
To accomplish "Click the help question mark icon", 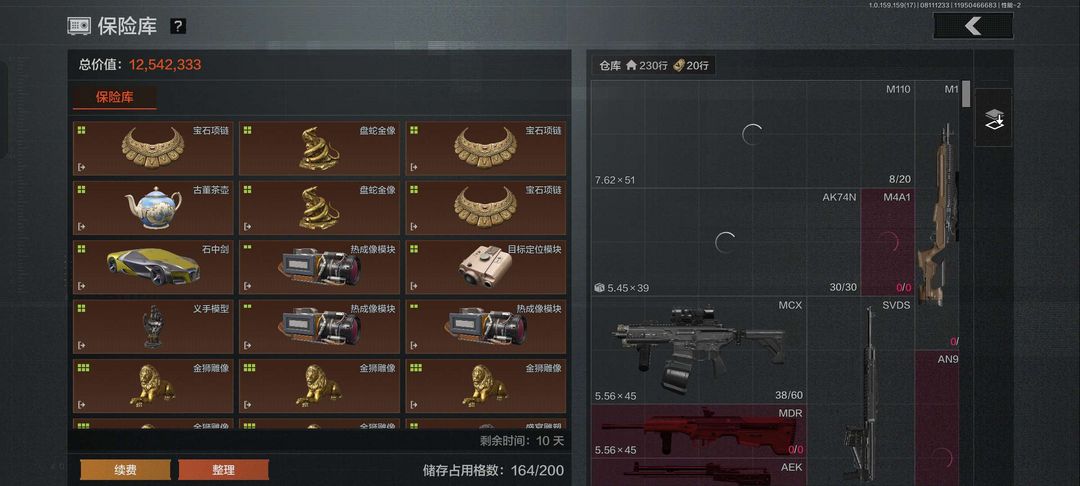I will coord(178,27).
